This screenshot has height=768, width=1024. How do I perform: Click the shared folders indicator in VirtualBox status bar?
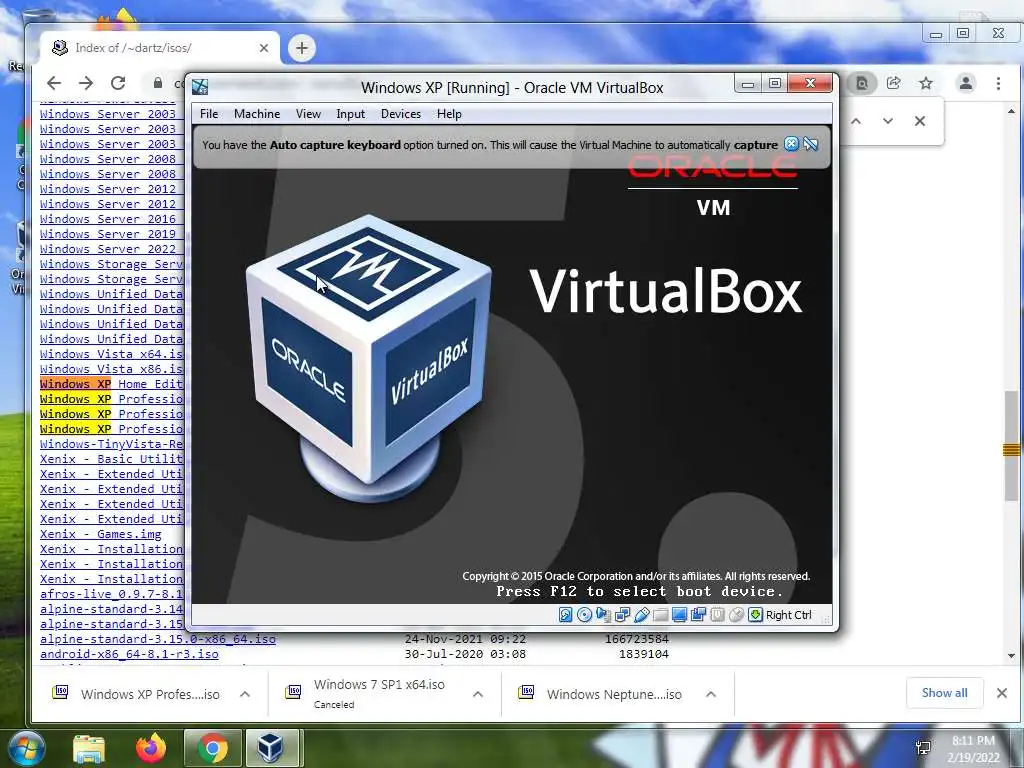(x=660, y=615)
